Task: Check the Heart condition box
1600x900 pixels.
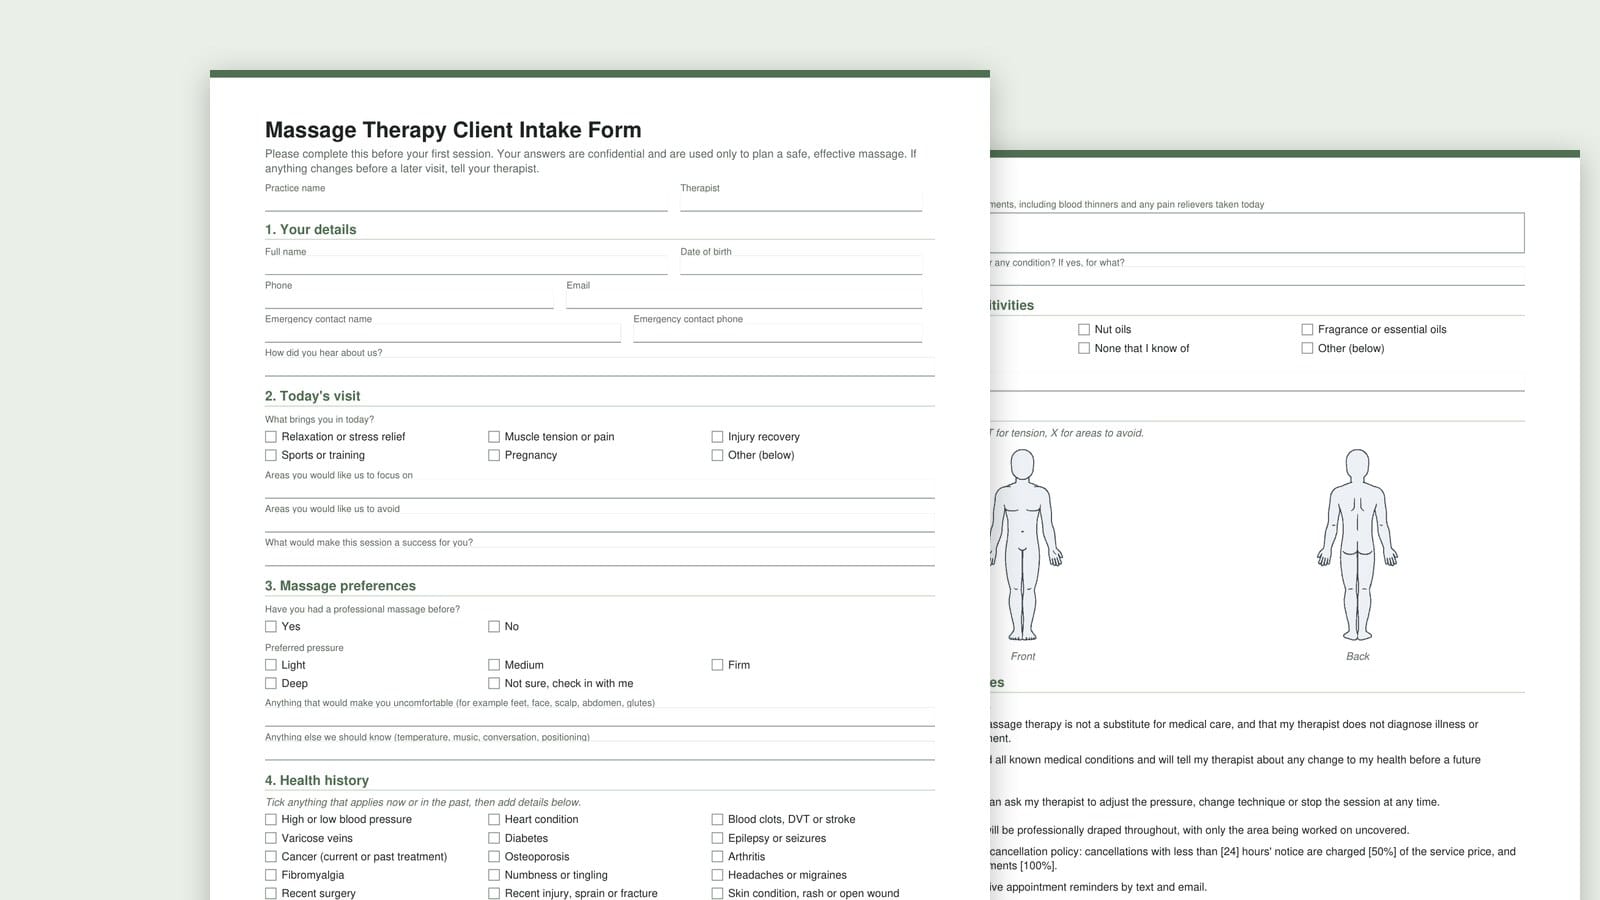Action: [x=494, y=819]
